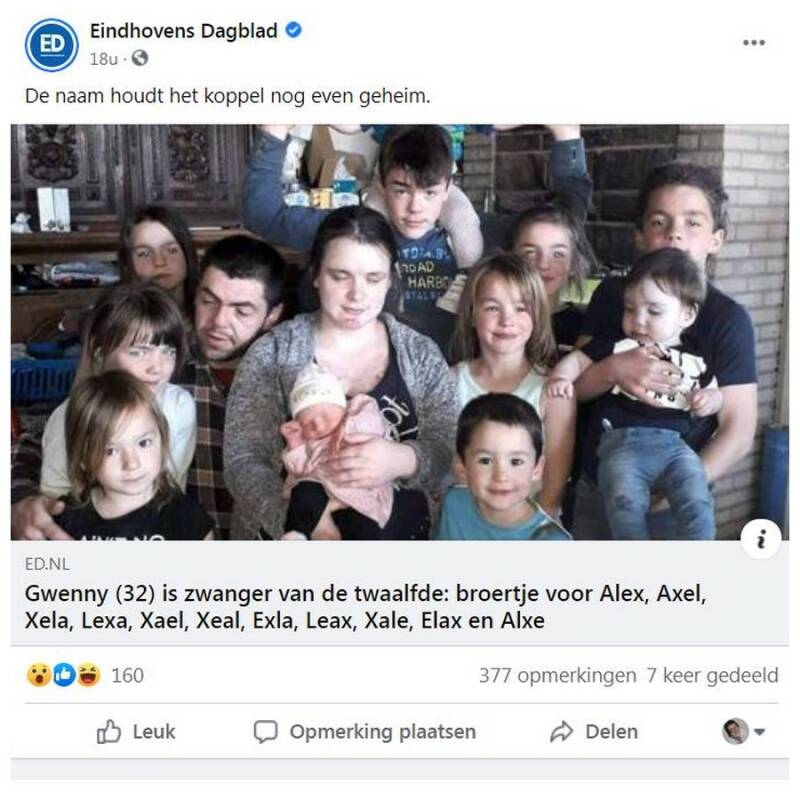Toggle the Leuk thumbs-up button
The height and width of the screenshot is (800, 800).
click(x=136, y=732)
